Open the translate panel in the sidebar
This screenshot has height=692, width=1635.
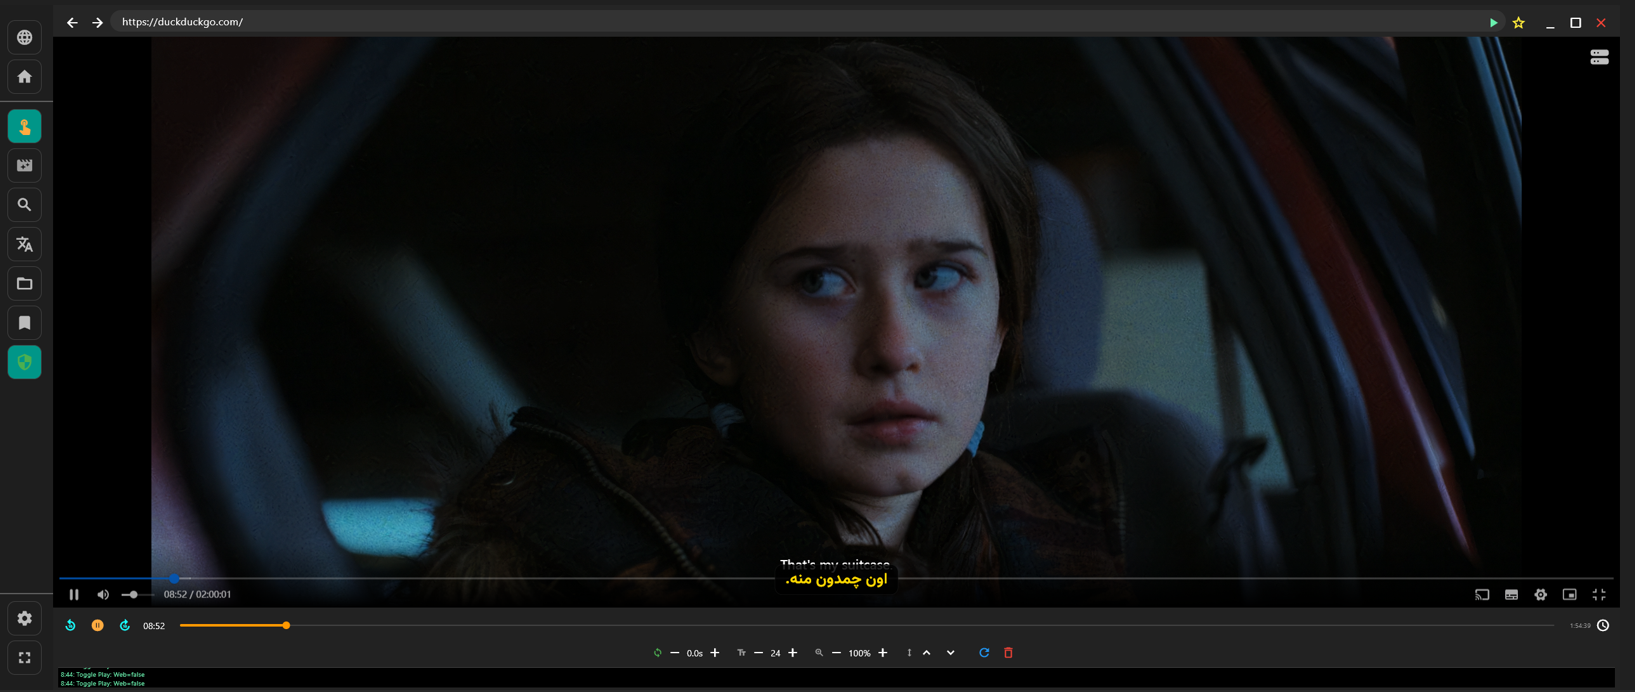click(24, 244)
